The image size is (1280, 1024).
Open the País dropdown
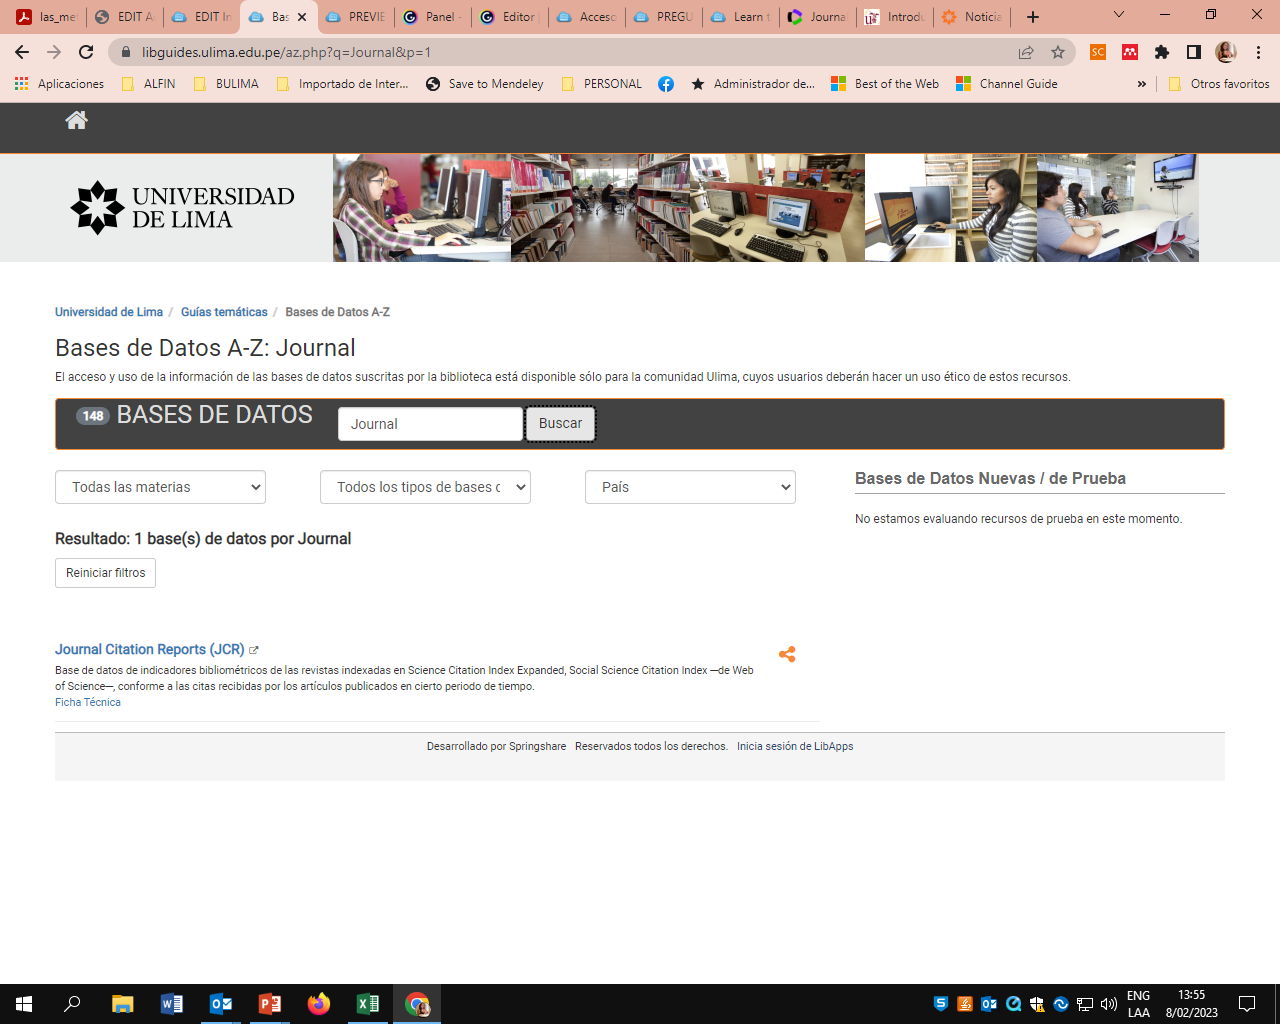[x=690, y=487]
